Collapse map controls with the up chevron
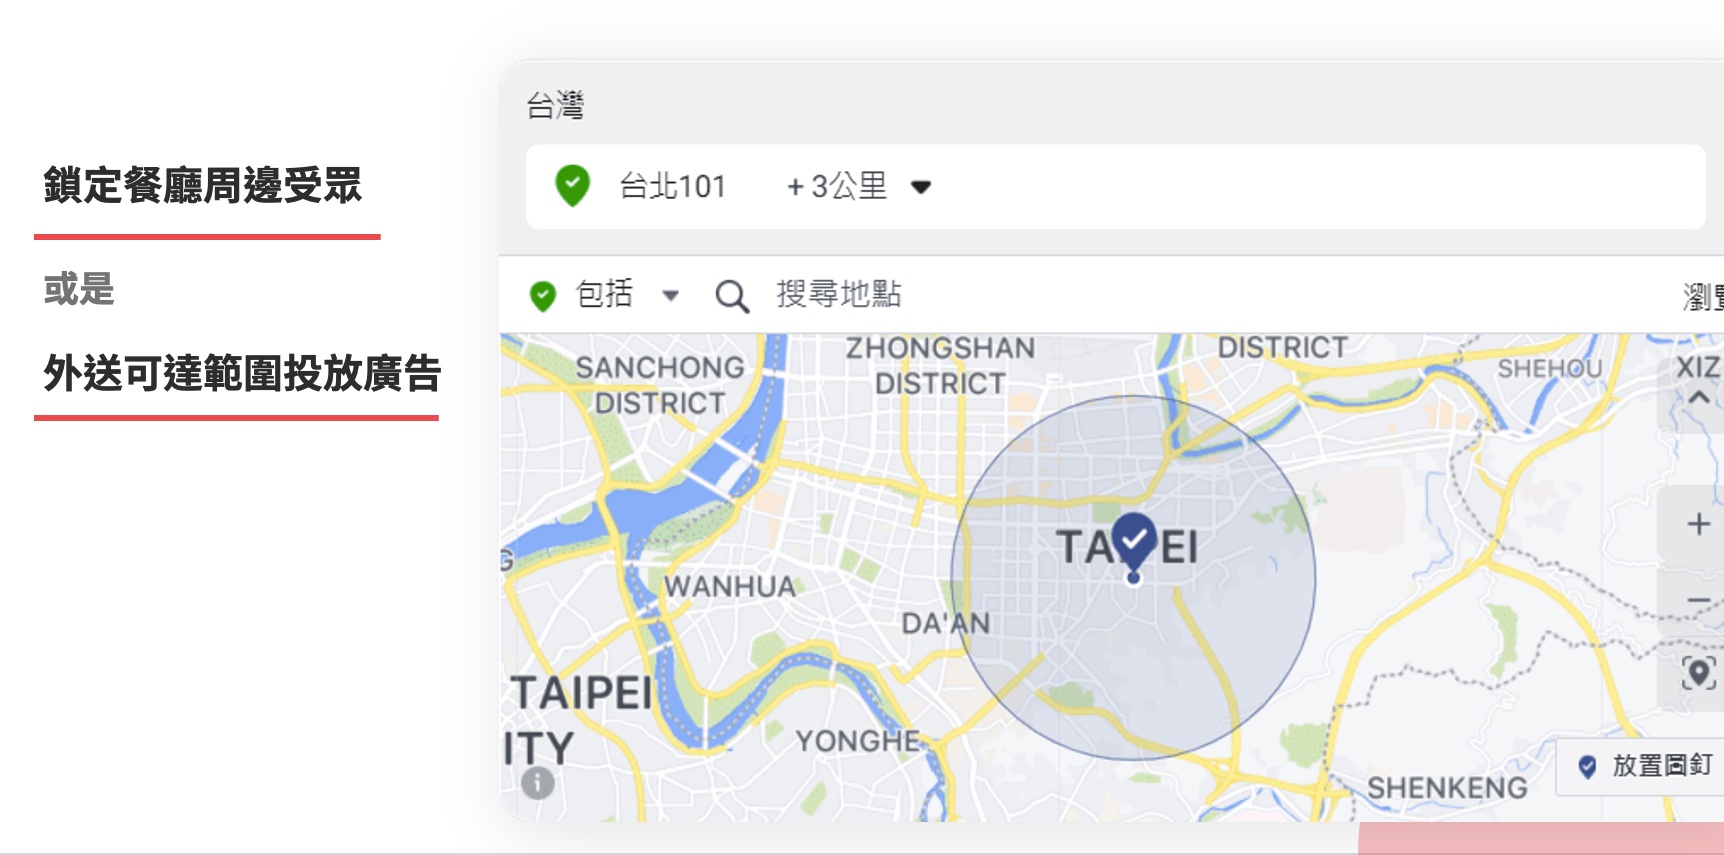This screenshot has height=855, width=1724. pyautogui.click(x=1698, y=397)
